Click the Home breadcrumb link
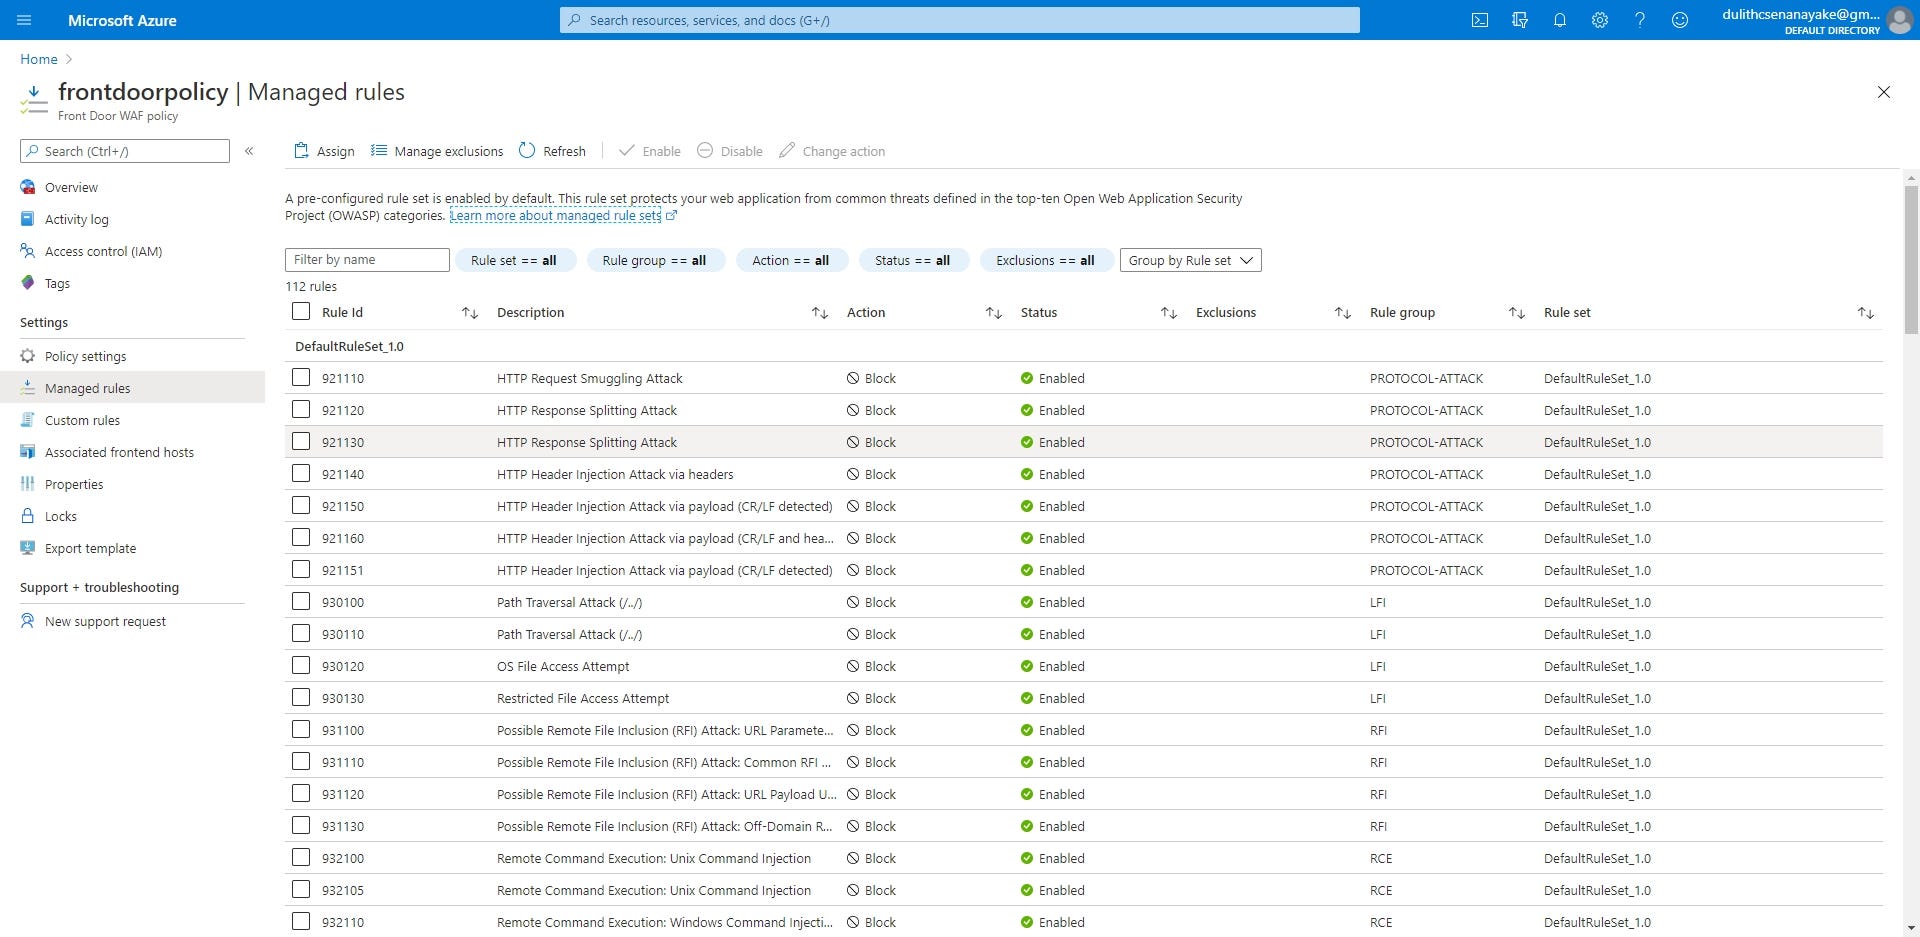This screenshot has width=1920, height=937. tap(39, 59)
